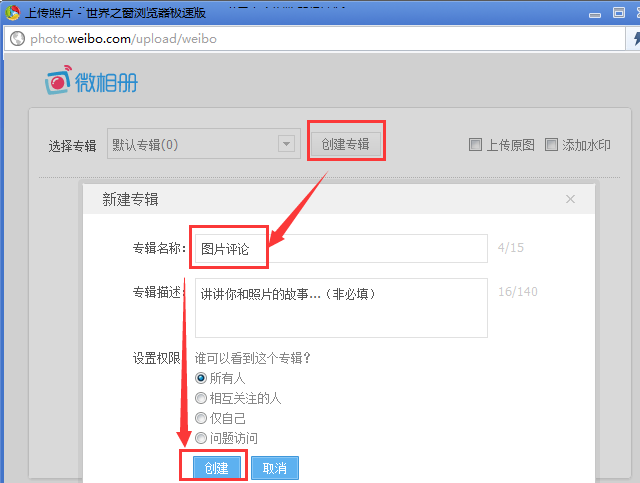Enable the 上传原图 checkbox
The image size is (640, 483).
tap(475, 145)
